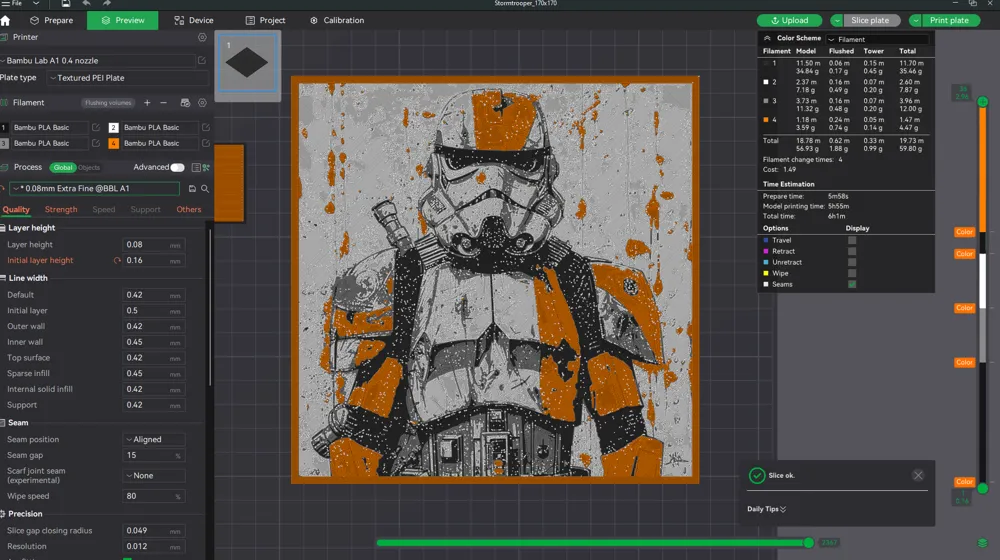1000x560 pixels.
Task: Edit filament 3 Bambu PLA Basic preset
Action: tap(96, 144)
